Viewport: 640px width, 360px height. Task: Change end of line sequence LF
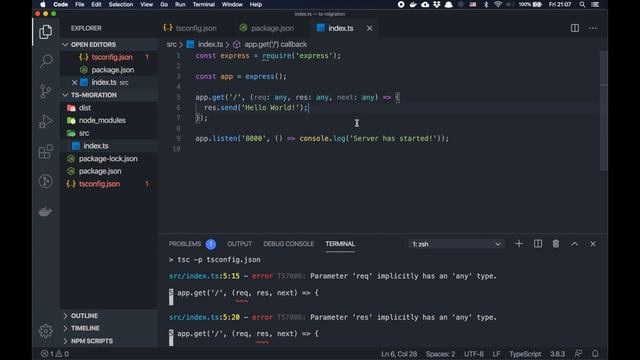[x=496, y=353]
